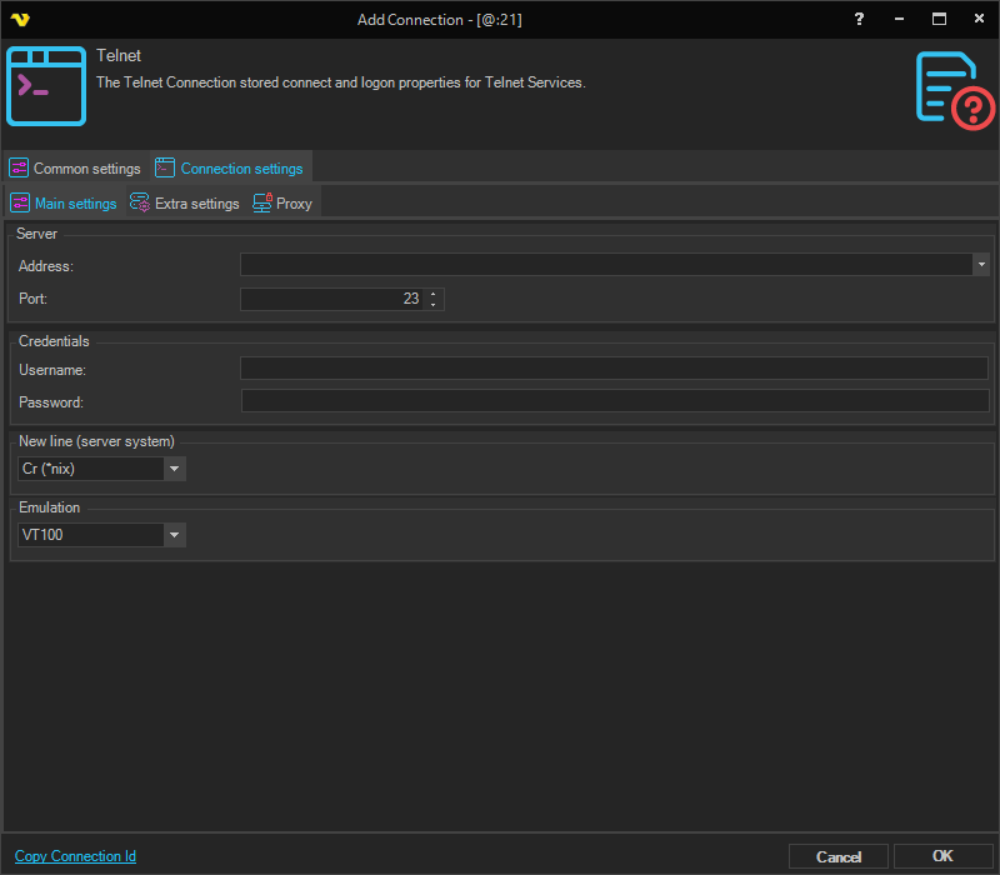The image size is (1000, 875).
Task: Click the Telnet terminal icon in header
Action: 46,86
